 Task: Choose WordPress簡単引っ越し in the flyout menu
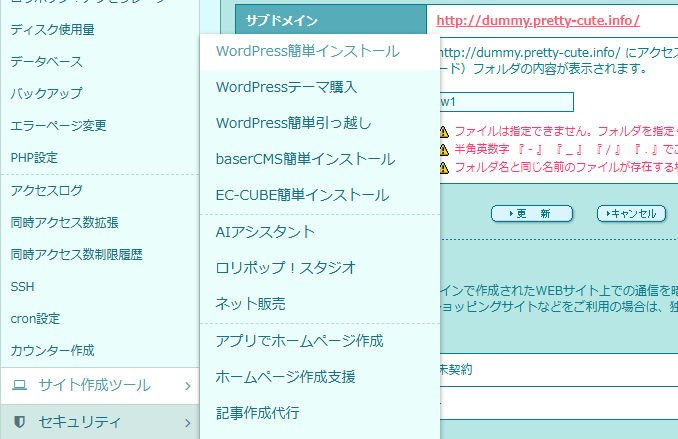point(293,123)
